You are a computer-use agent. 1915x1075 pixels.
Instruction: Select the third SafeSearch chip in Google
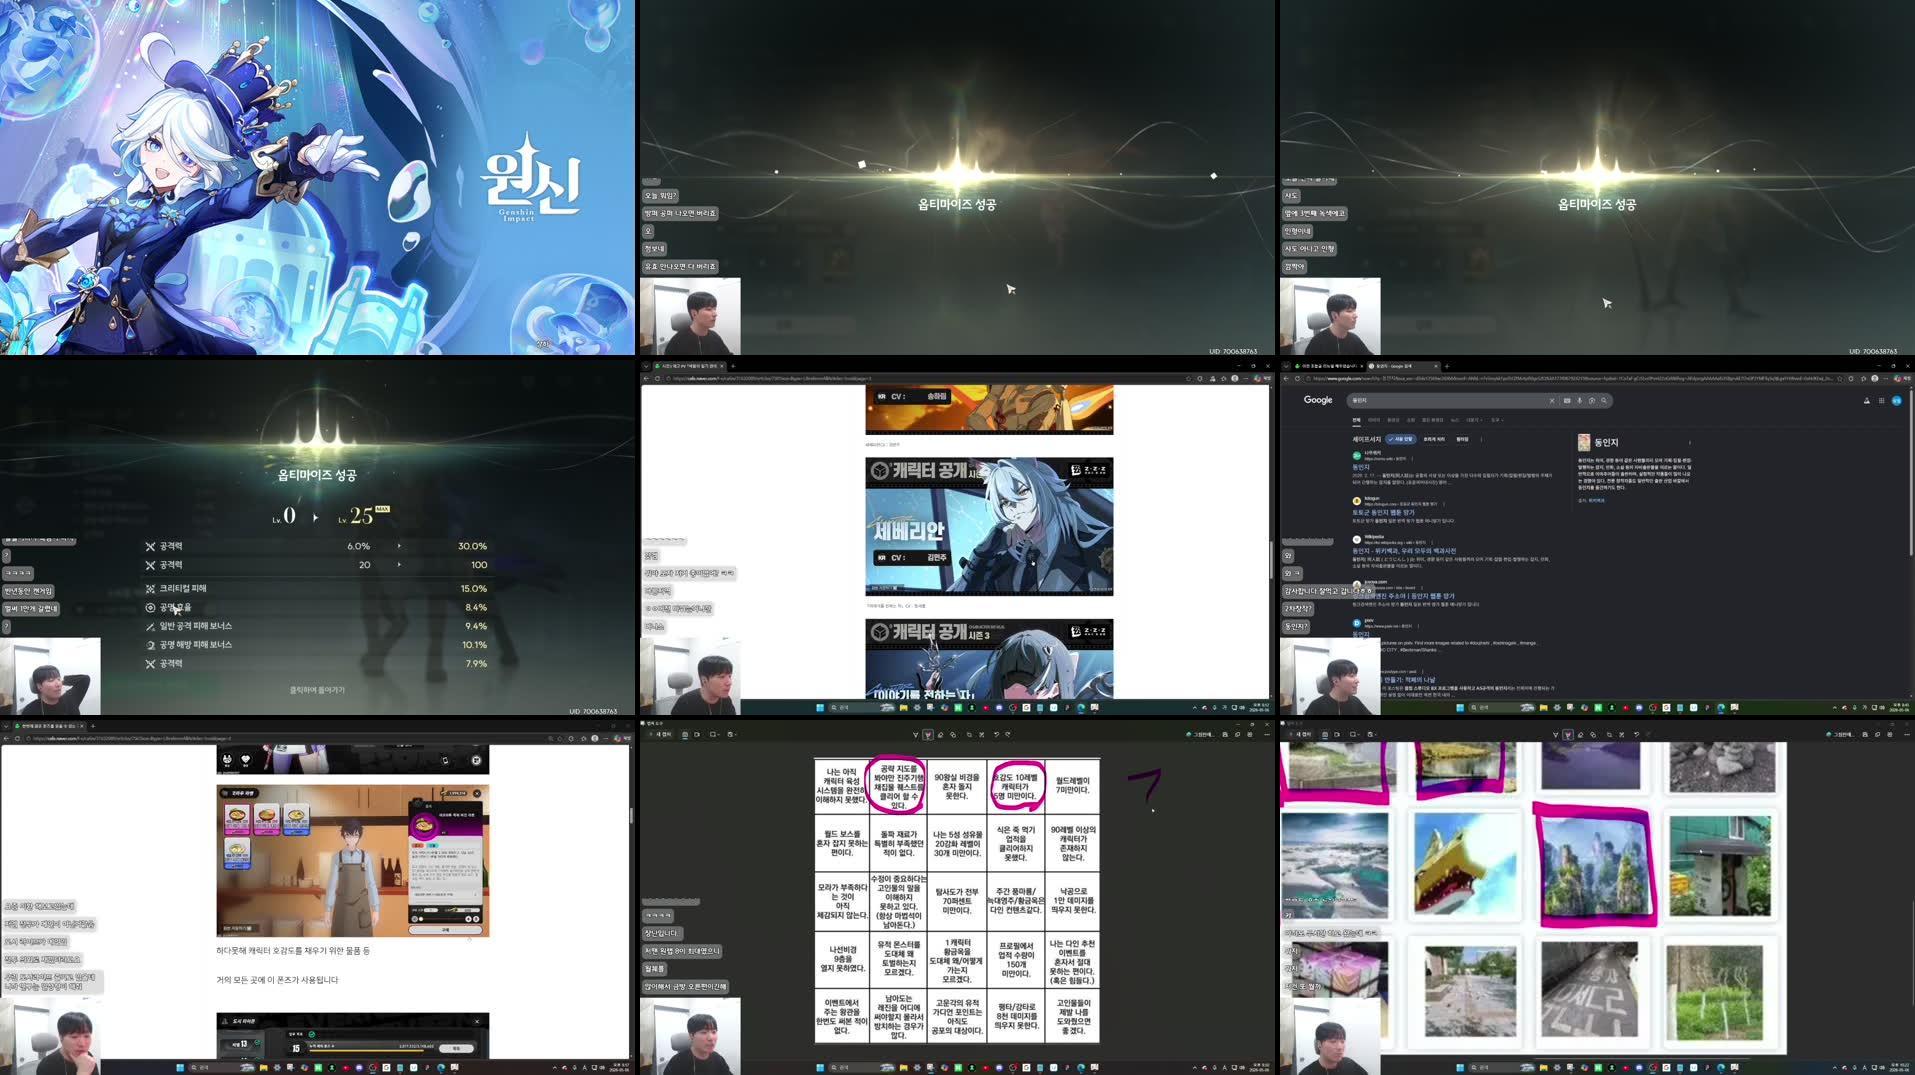point(1462,439)
